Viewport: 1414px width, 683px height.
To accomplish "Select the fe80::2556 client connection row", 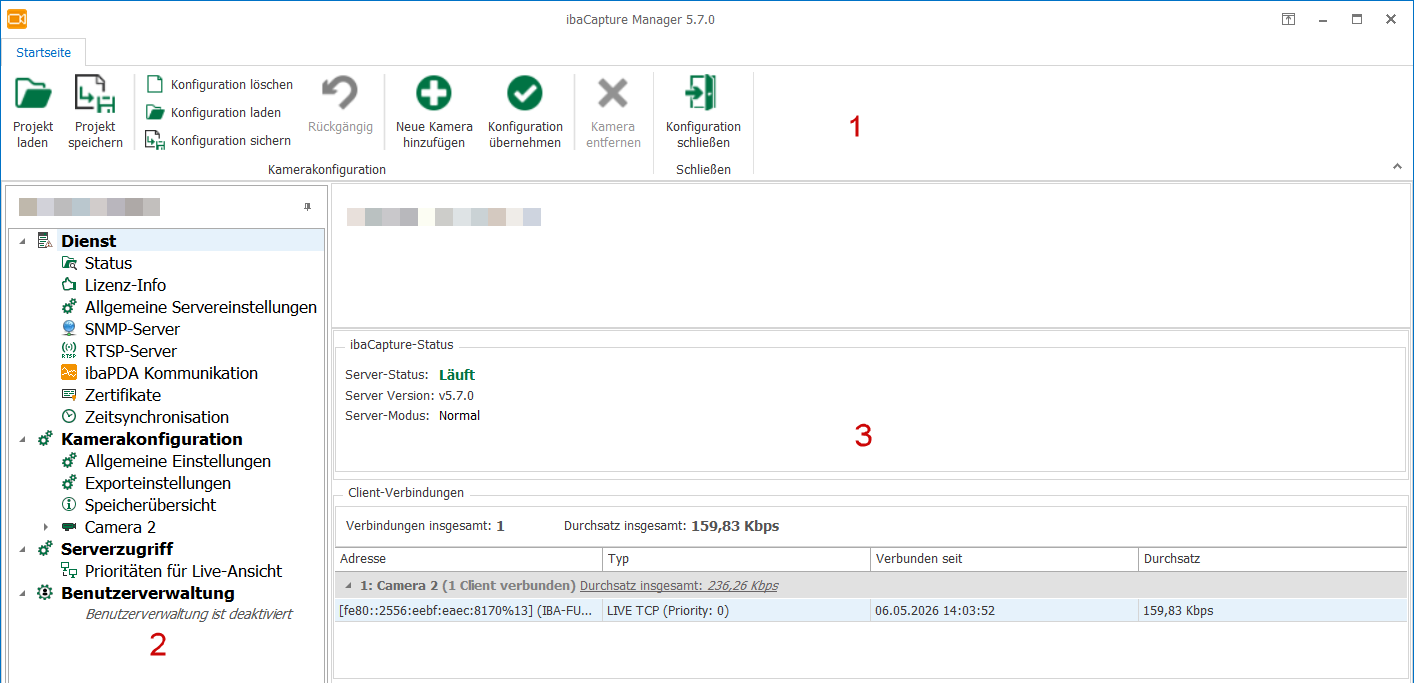I will pyautogui.click(x=871, y=610).
